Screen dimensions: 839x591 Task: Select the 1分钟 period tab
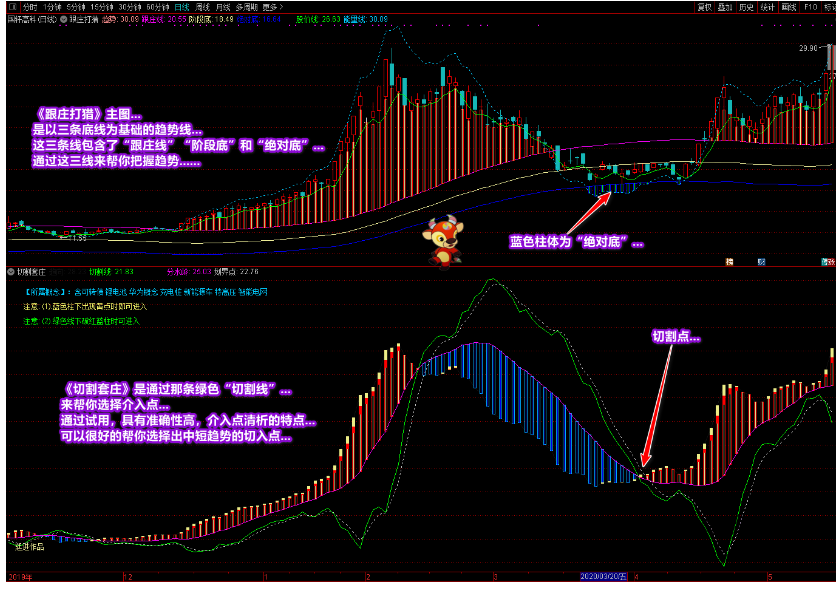[x=51, y=6]
